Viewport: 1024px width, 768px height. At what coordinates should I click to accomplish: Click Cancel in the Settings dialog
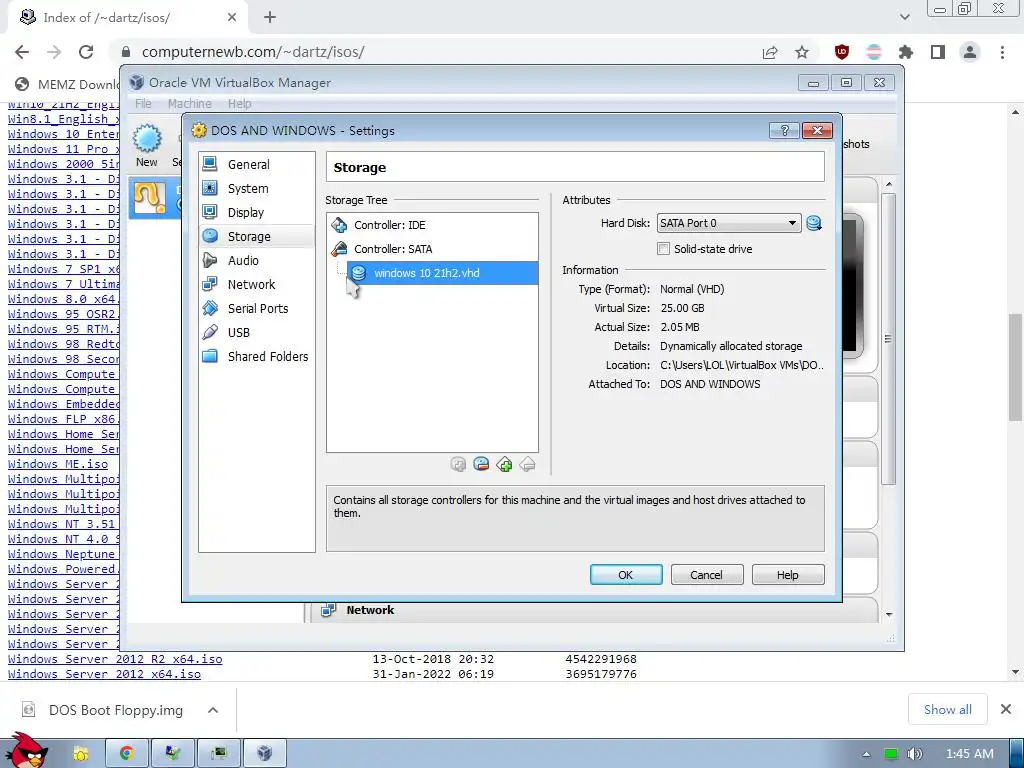click(707, 575)
